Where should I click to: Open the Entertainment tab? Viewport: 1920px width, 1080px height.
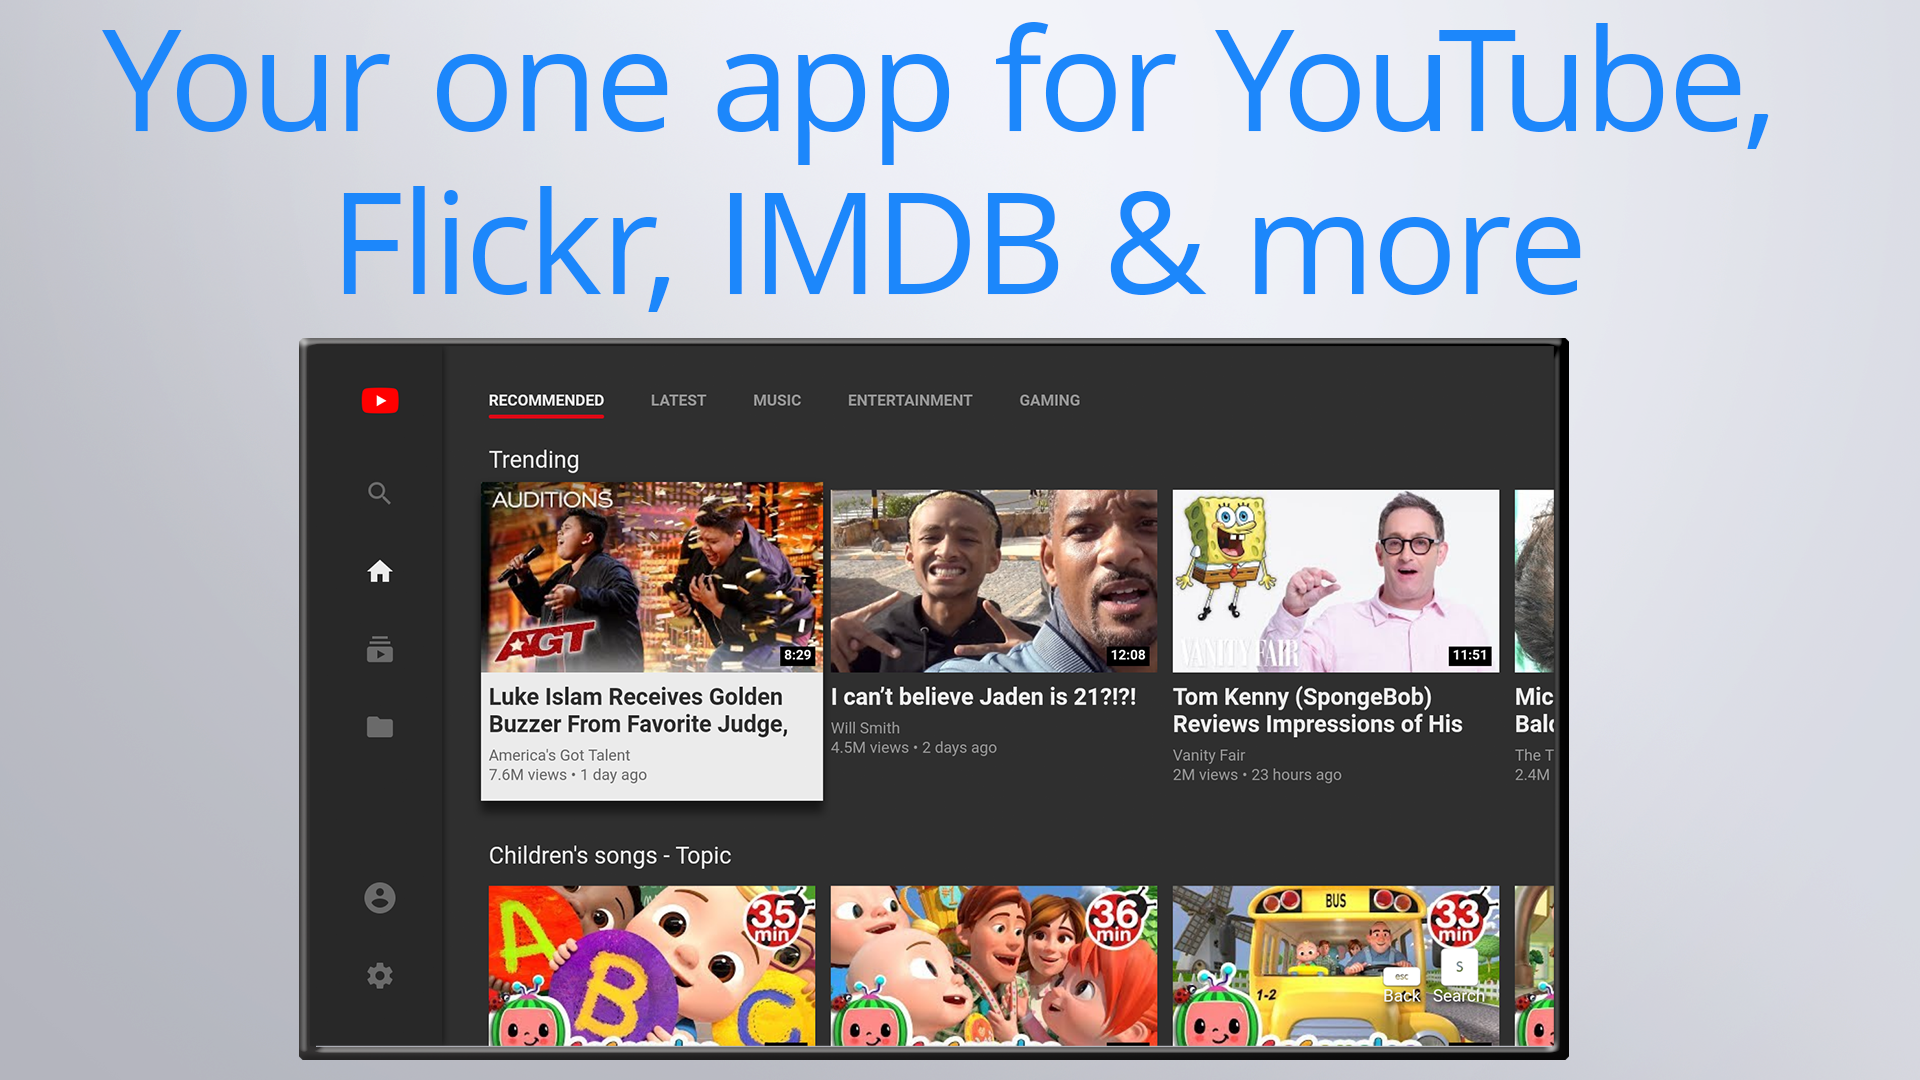tap(910, 400)
